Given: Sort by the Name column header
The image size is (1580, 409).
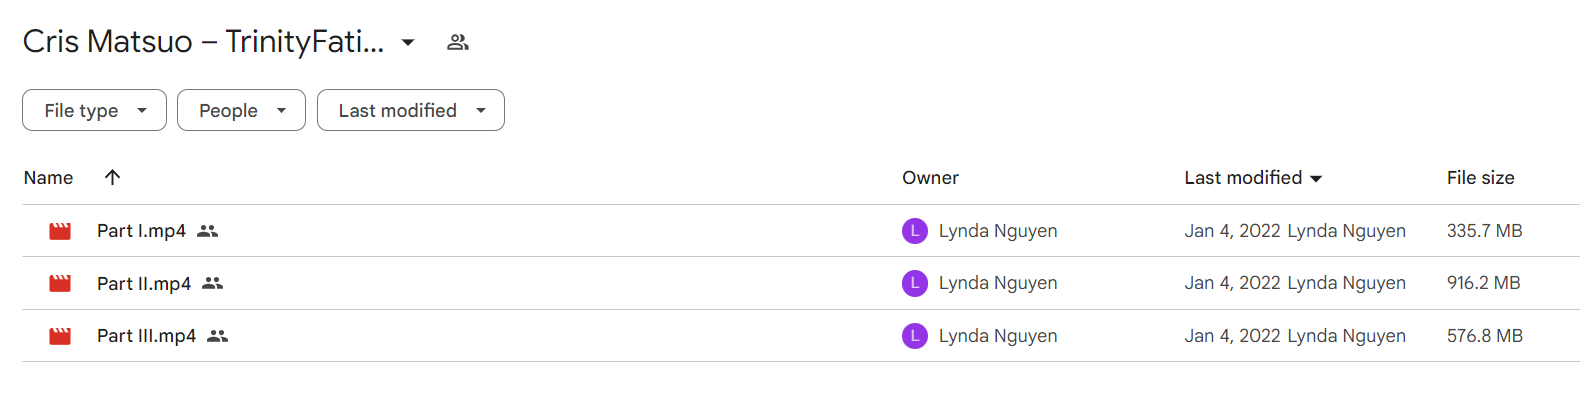Looking at the screenshot, I should (x=48, y=177).
